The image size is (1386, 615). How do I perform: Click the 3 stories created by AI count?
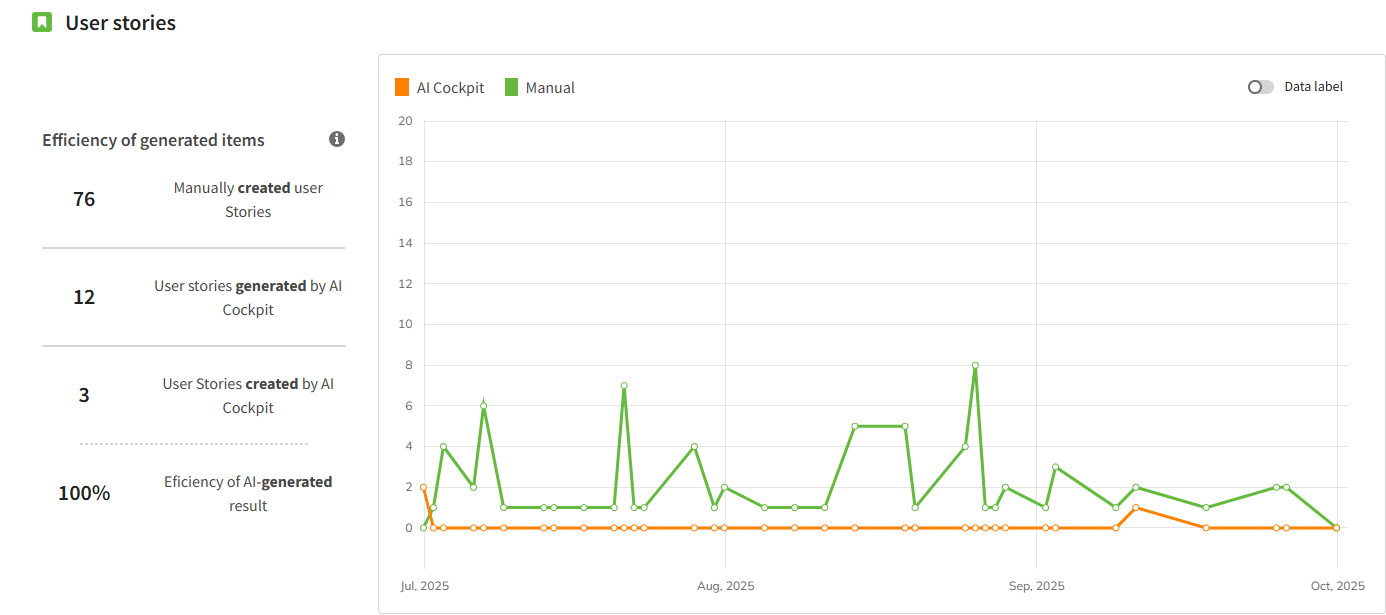(84, 395)
